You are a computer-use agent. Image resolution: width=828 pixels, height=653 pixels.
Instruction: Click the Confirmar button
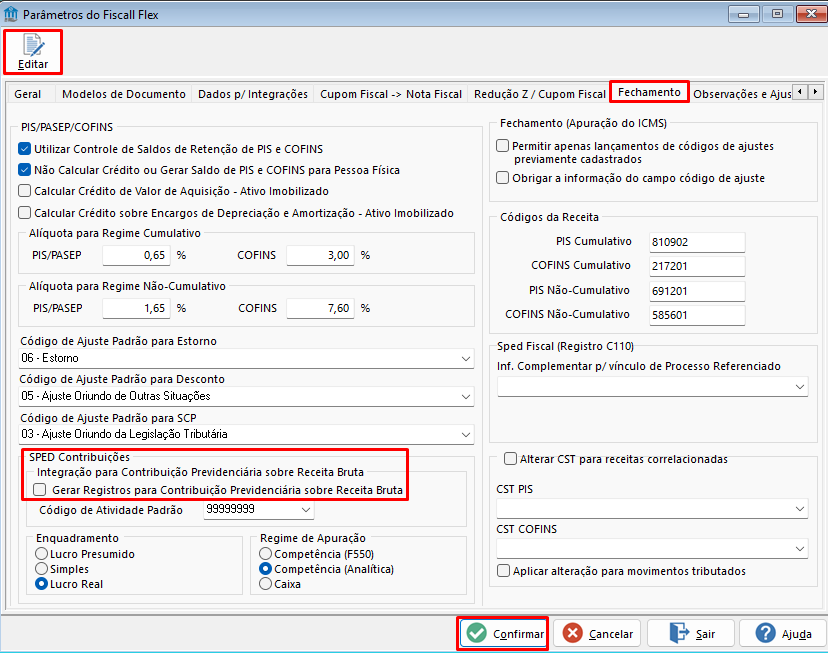[x=503, y=633]
